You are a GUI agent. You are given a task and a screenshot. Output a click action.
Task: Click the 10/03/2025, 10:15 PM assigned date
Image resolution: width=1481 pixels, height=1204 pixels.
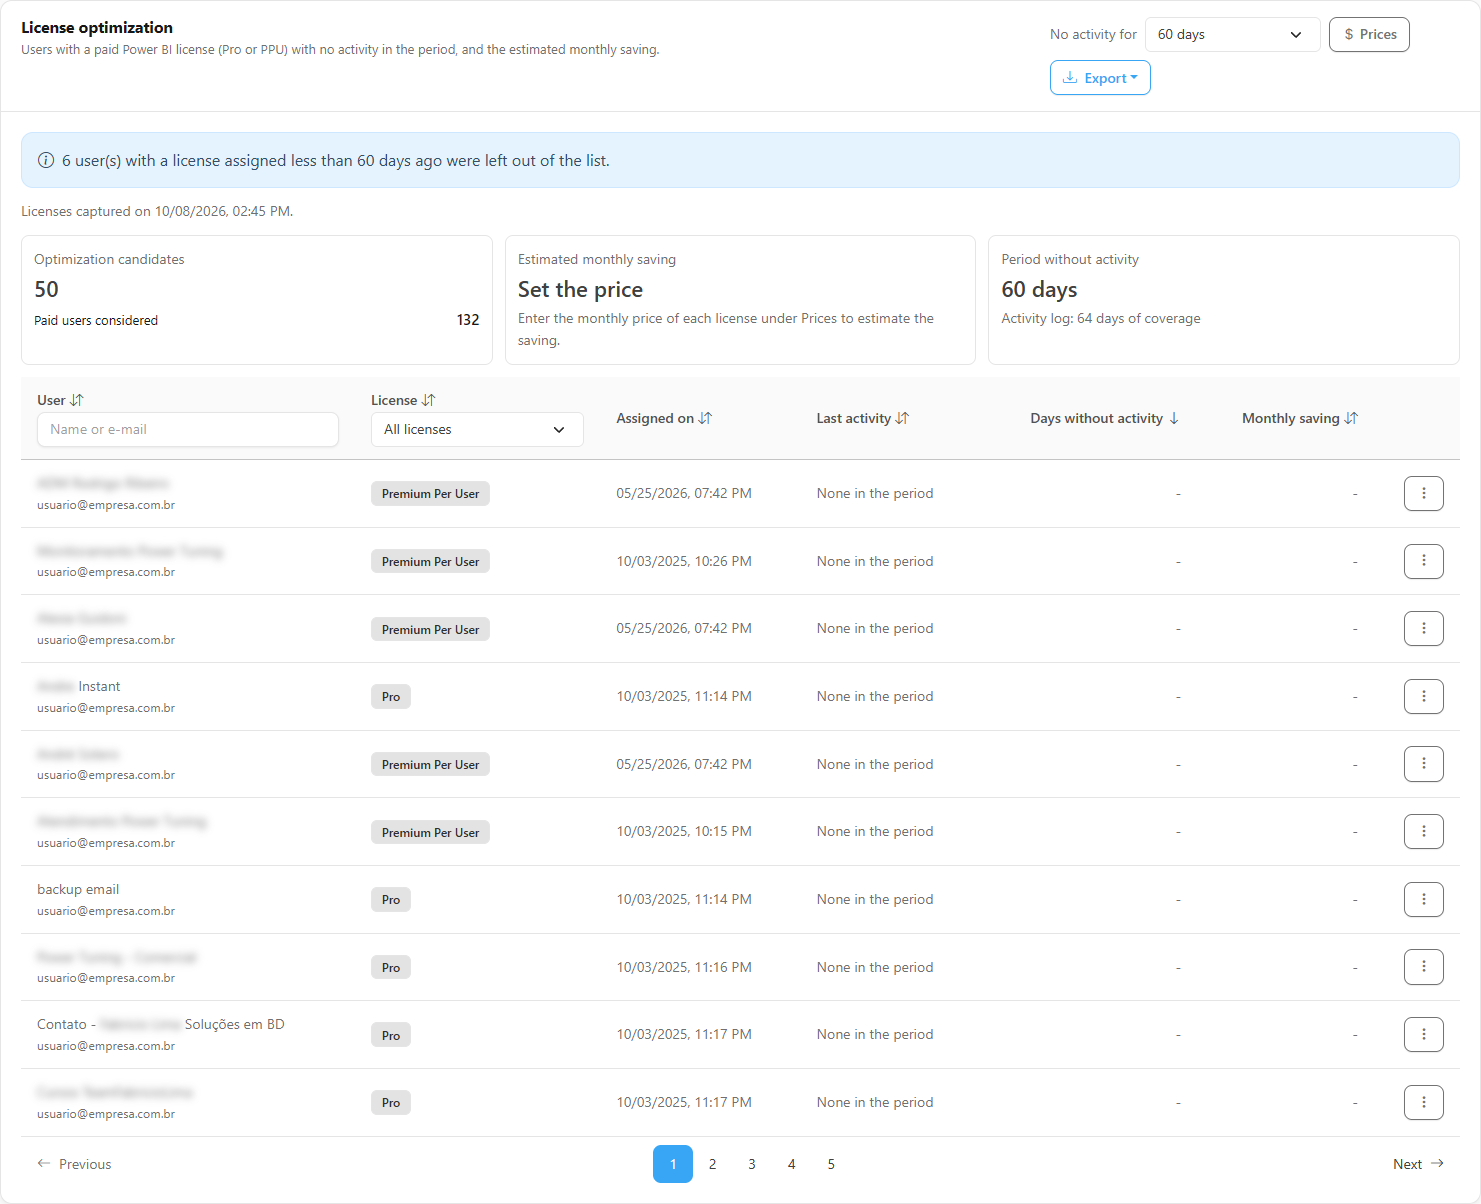click(684, 831)
